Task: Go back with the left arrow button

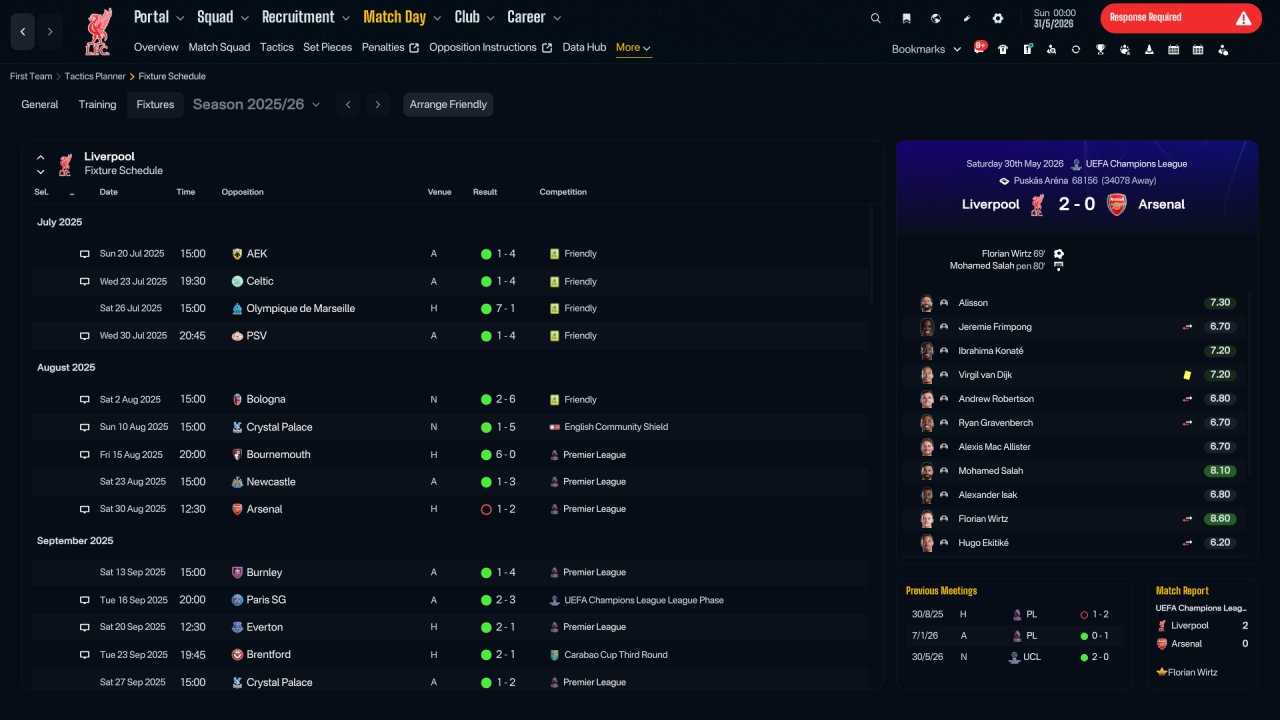Action: (x=23, y=32)
